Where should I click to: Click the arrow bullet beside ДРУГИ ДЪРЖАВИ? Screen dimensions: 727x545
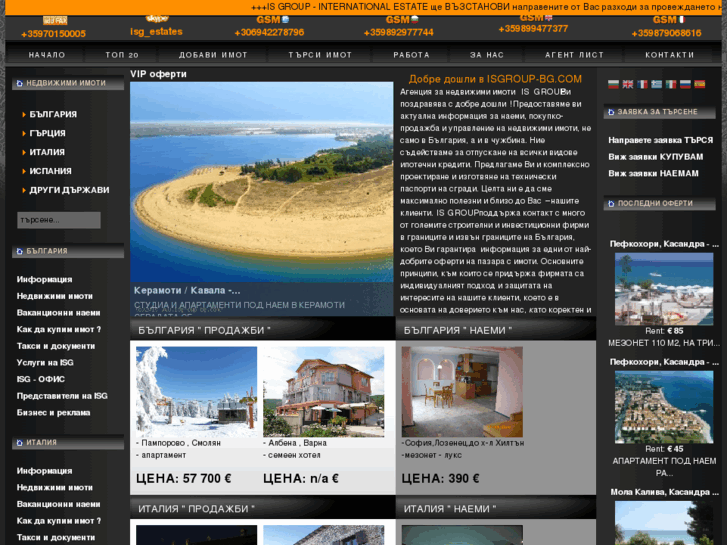tap(24, 190)
